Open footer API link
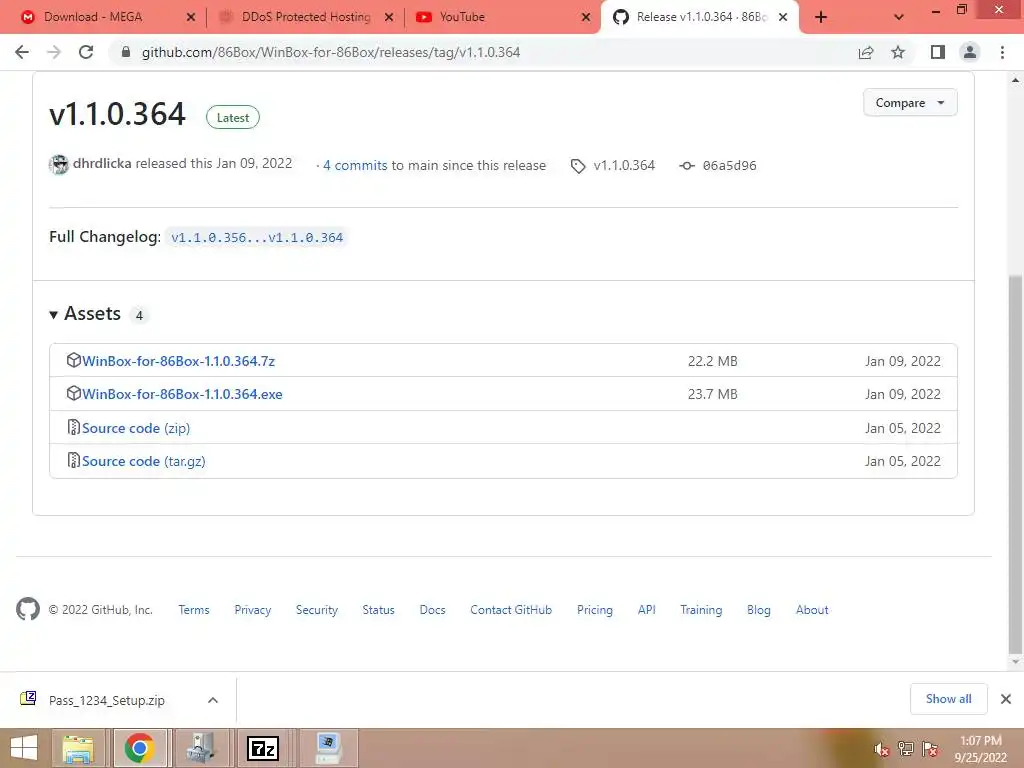This screenshot has width=1024, height=768. click(x=647, y=610)
